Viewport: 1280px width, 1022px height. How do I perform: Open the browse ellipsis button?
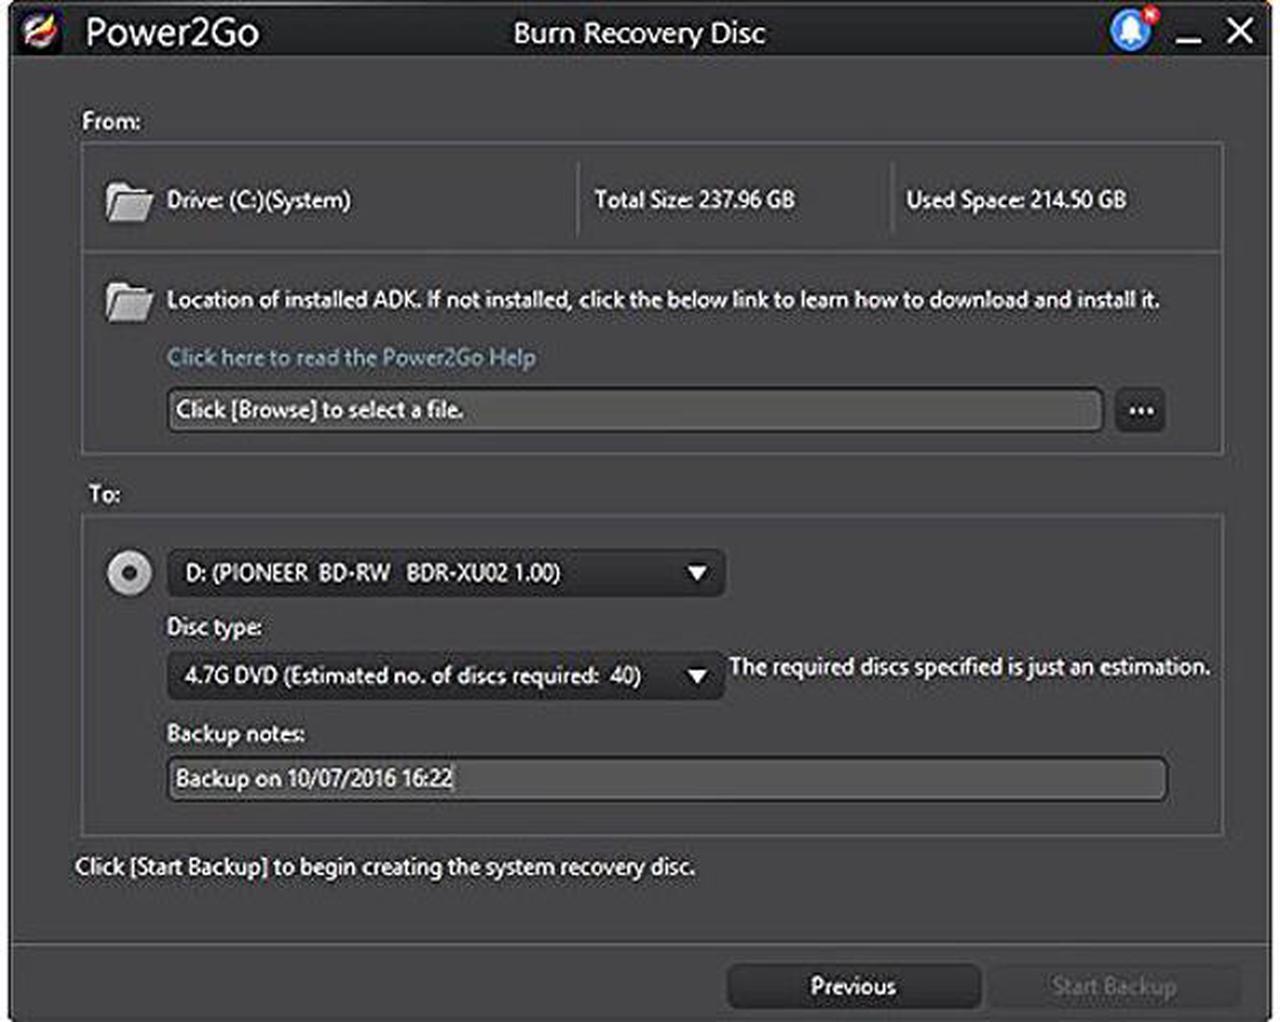(1141, 410)
